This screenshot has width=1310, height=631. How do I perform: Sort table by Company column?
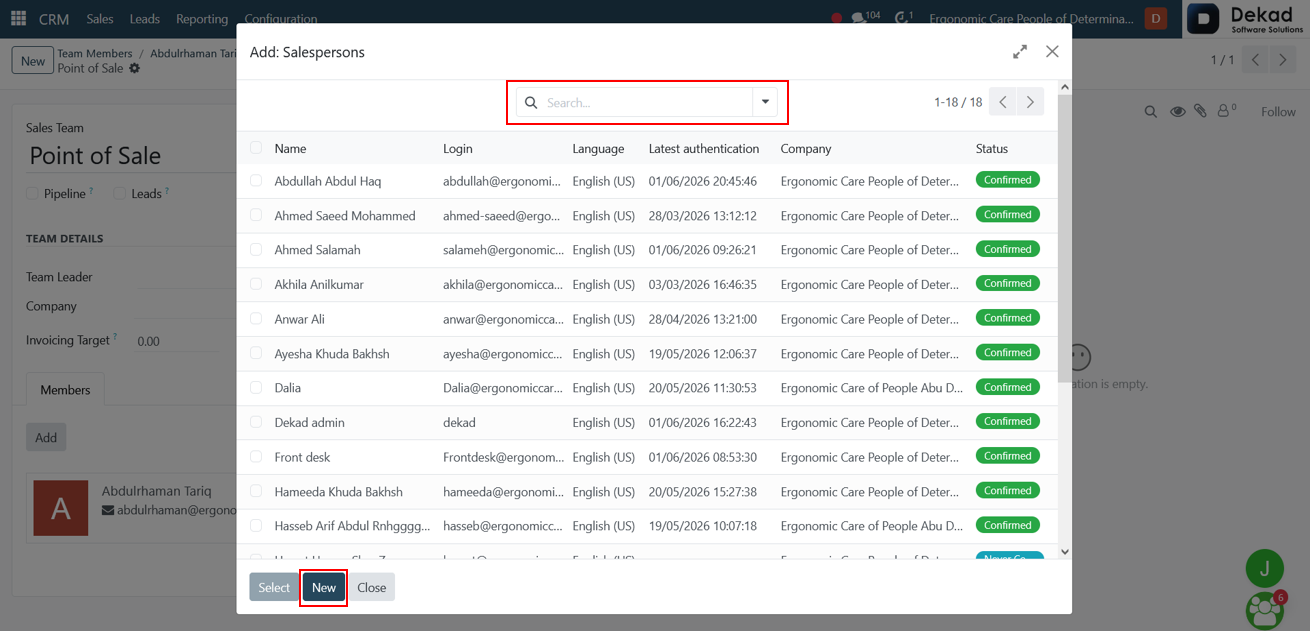[x=806, y=148]
